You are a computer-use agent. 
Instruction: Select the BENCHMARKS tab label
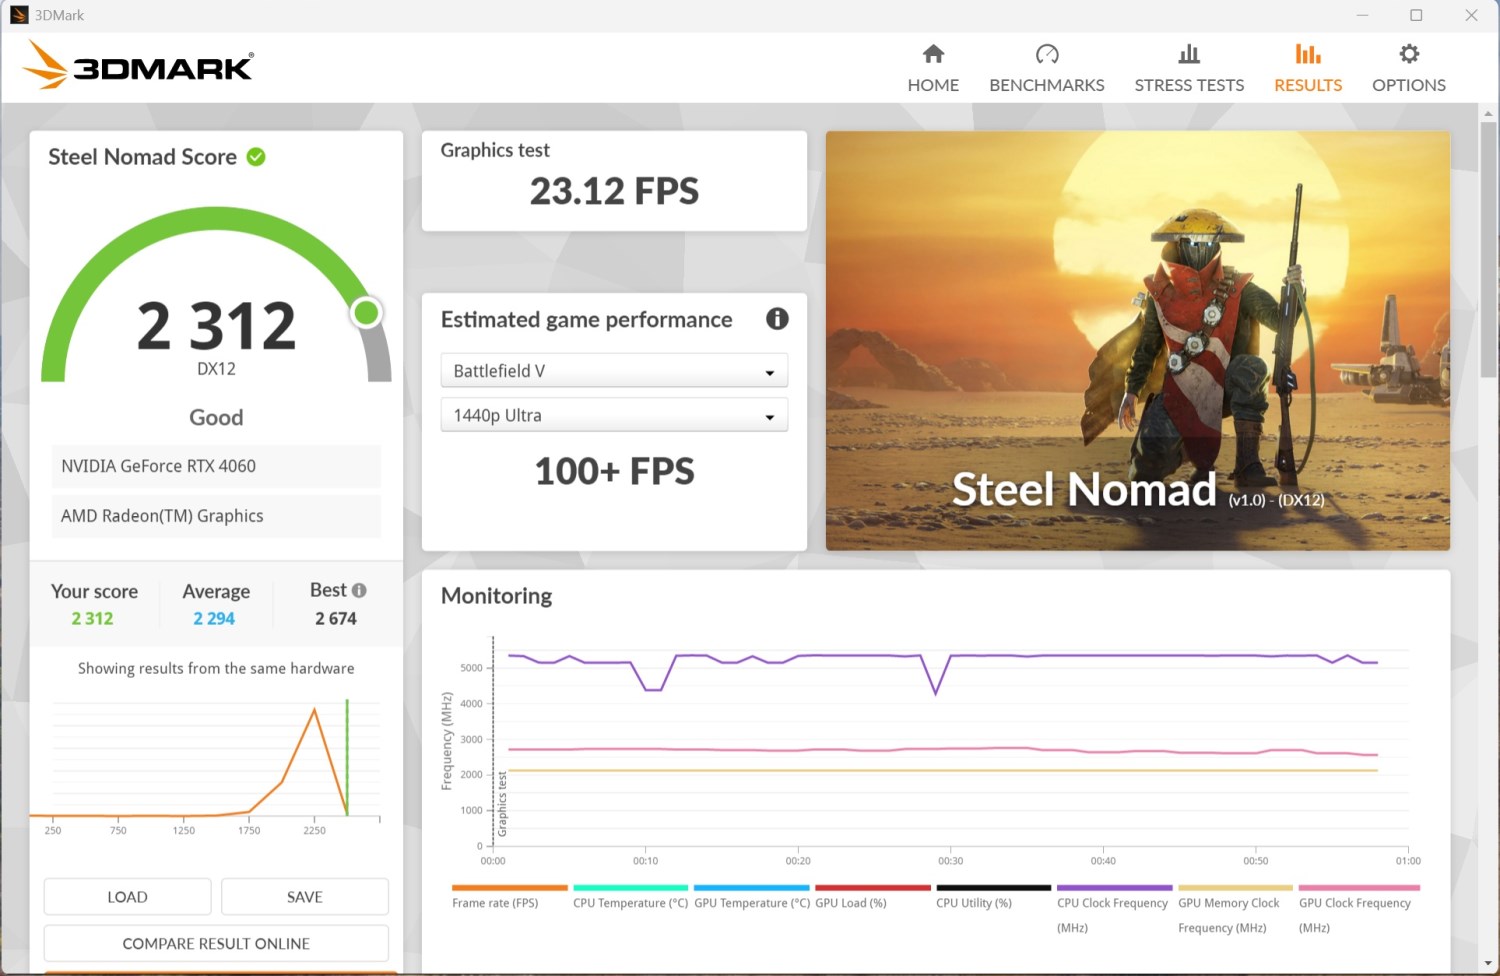coord(1046,85)
